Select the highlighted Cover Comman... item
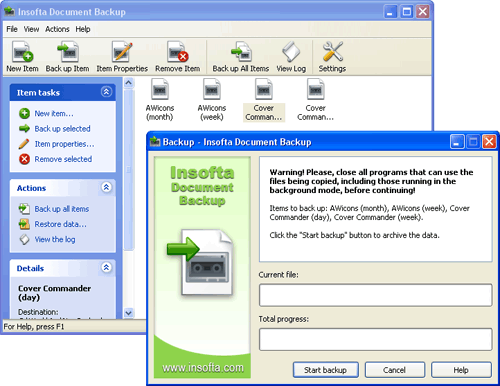 pos(264,100)
